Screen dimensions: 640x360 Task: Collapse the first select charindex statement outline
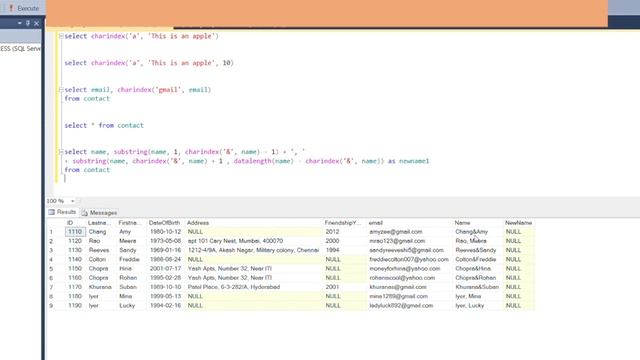61,36
